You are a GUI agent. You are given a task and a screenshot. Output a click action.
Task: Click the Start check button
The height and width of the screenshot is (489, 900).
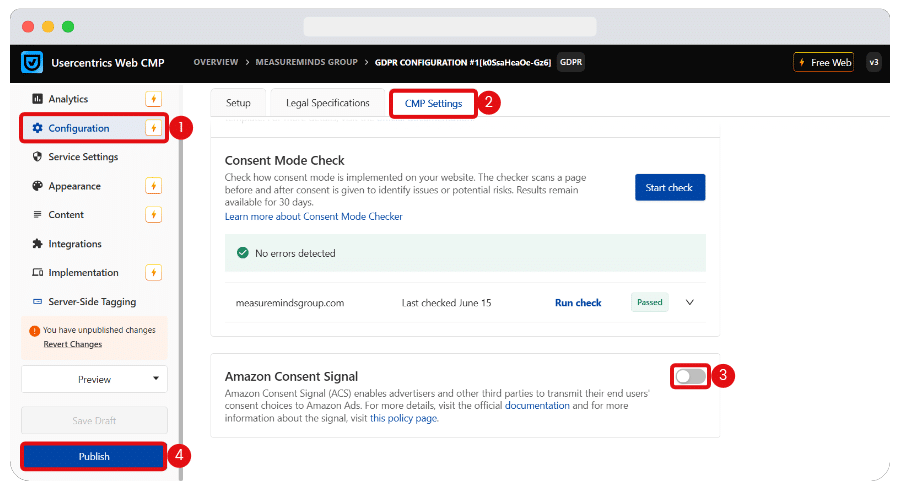pos(670,187)
